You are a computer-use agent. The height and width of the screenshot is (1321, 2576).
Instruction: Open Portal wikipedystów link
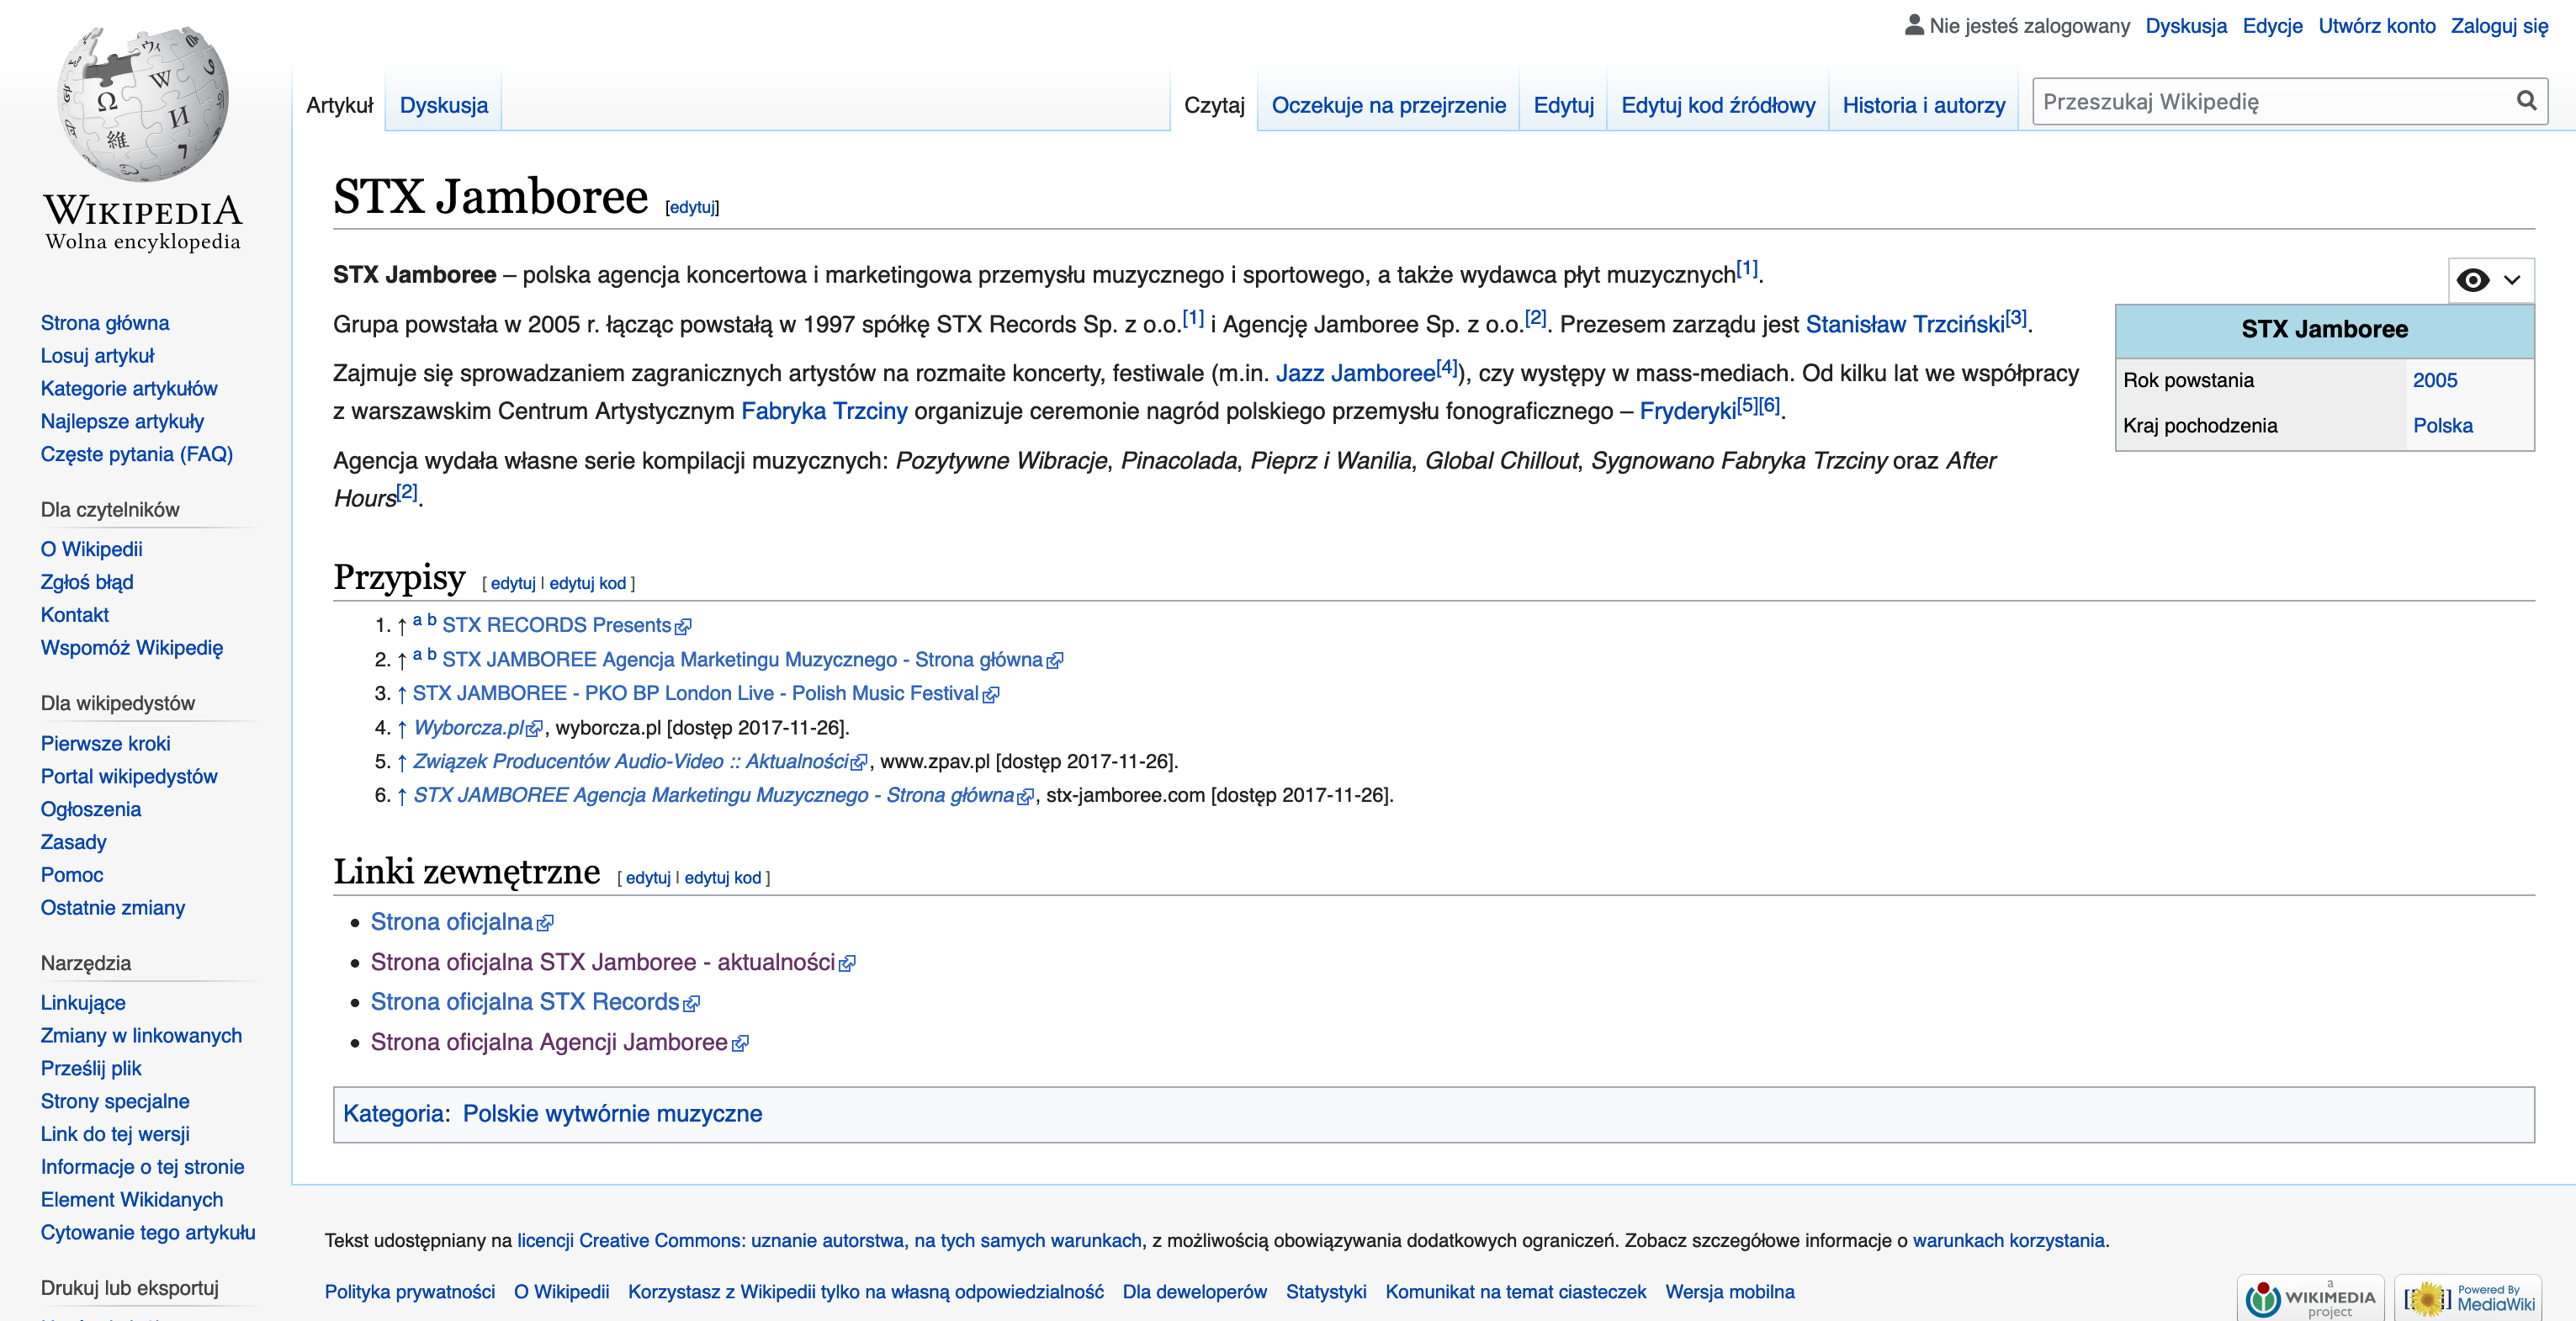pyautogui.click(x=129, y=776)
